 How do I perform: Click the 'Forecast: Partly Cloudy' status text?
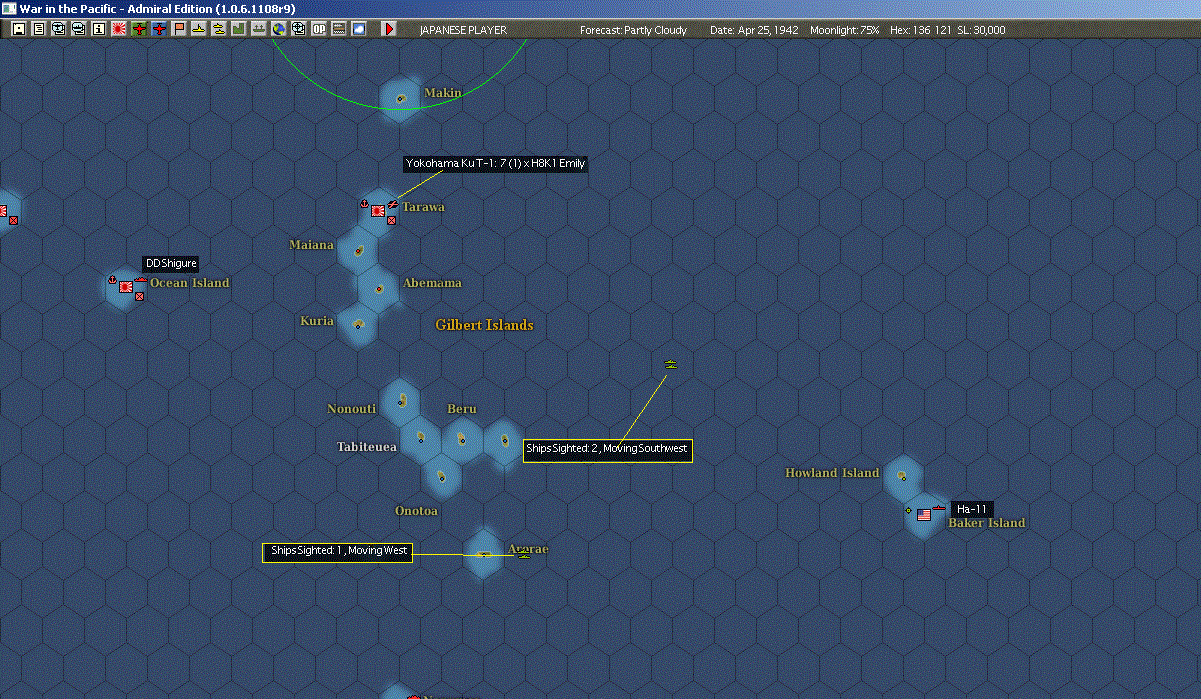634,30
